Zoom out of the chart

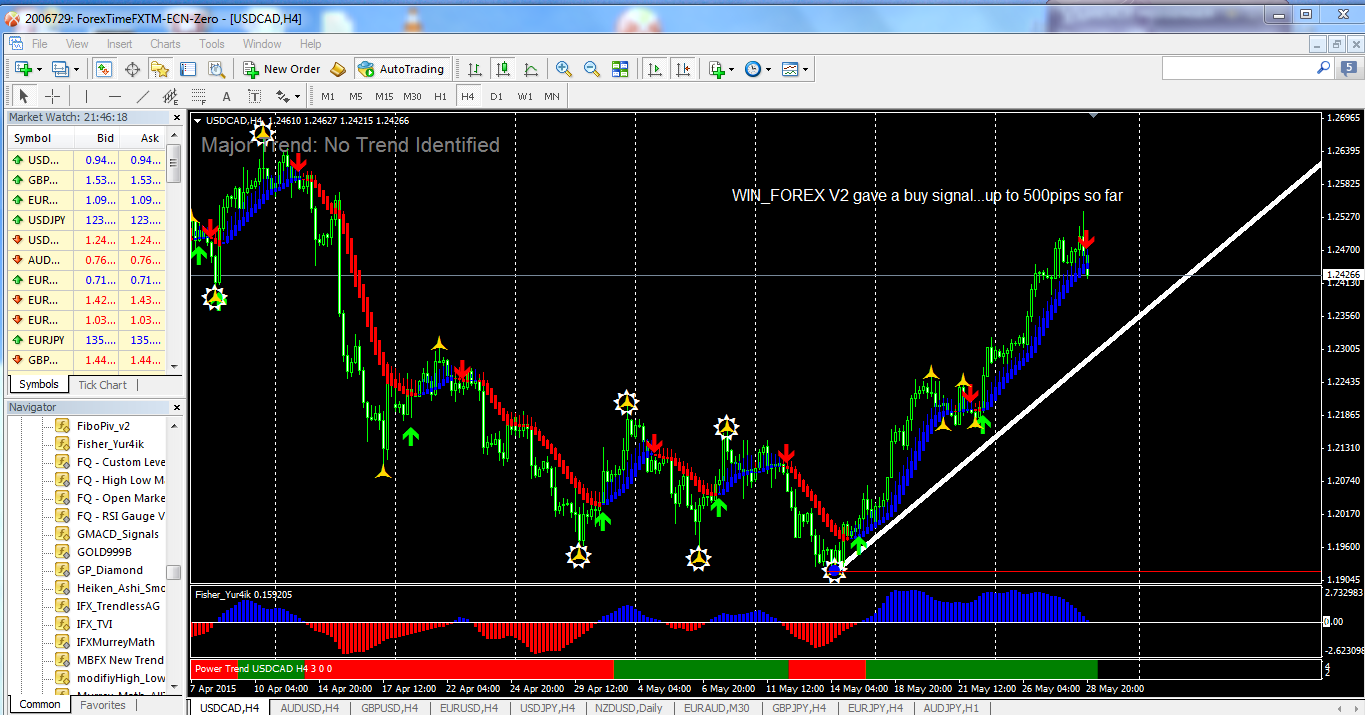point(592,69)
